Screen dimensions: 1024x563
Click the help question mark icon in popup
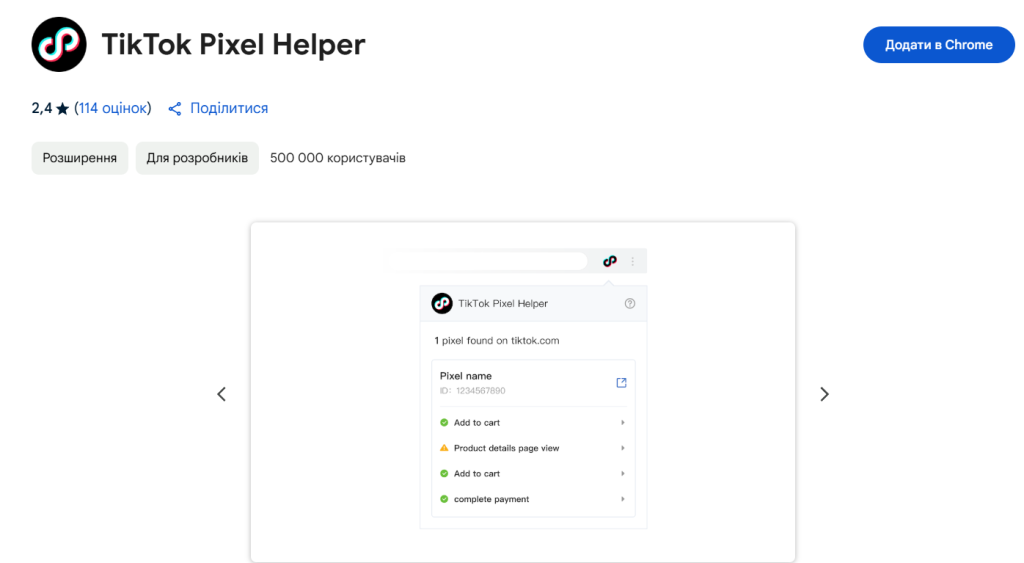click(x=630, y=303)
